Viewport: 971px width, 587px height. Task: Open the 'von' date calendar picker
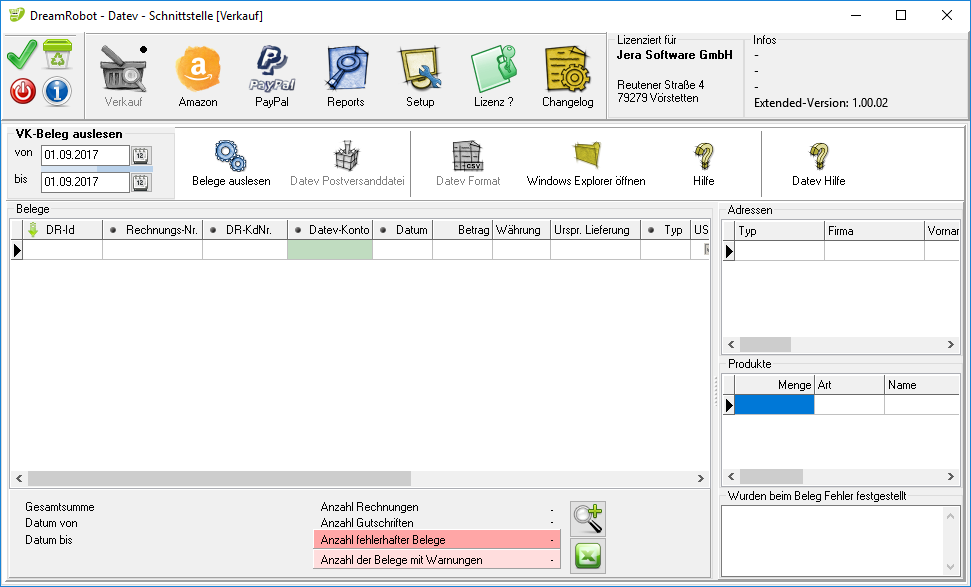(141, 155)
